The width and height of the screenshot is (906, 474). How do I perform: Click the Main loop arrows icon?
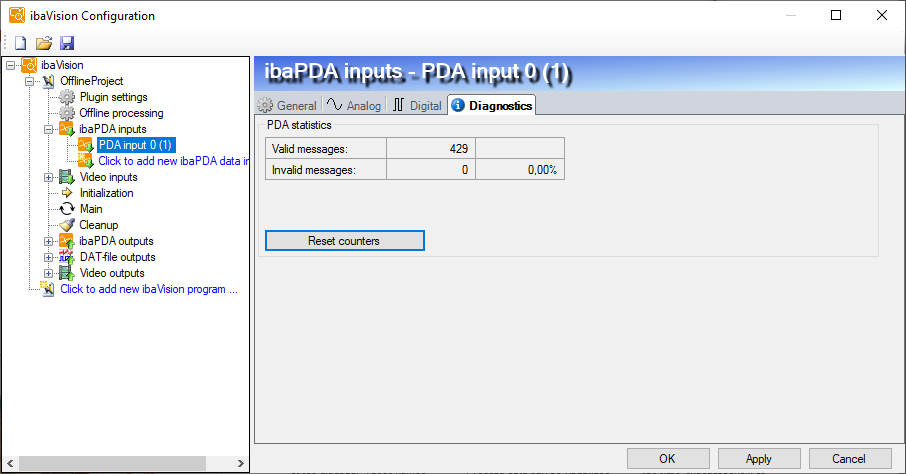67,209
